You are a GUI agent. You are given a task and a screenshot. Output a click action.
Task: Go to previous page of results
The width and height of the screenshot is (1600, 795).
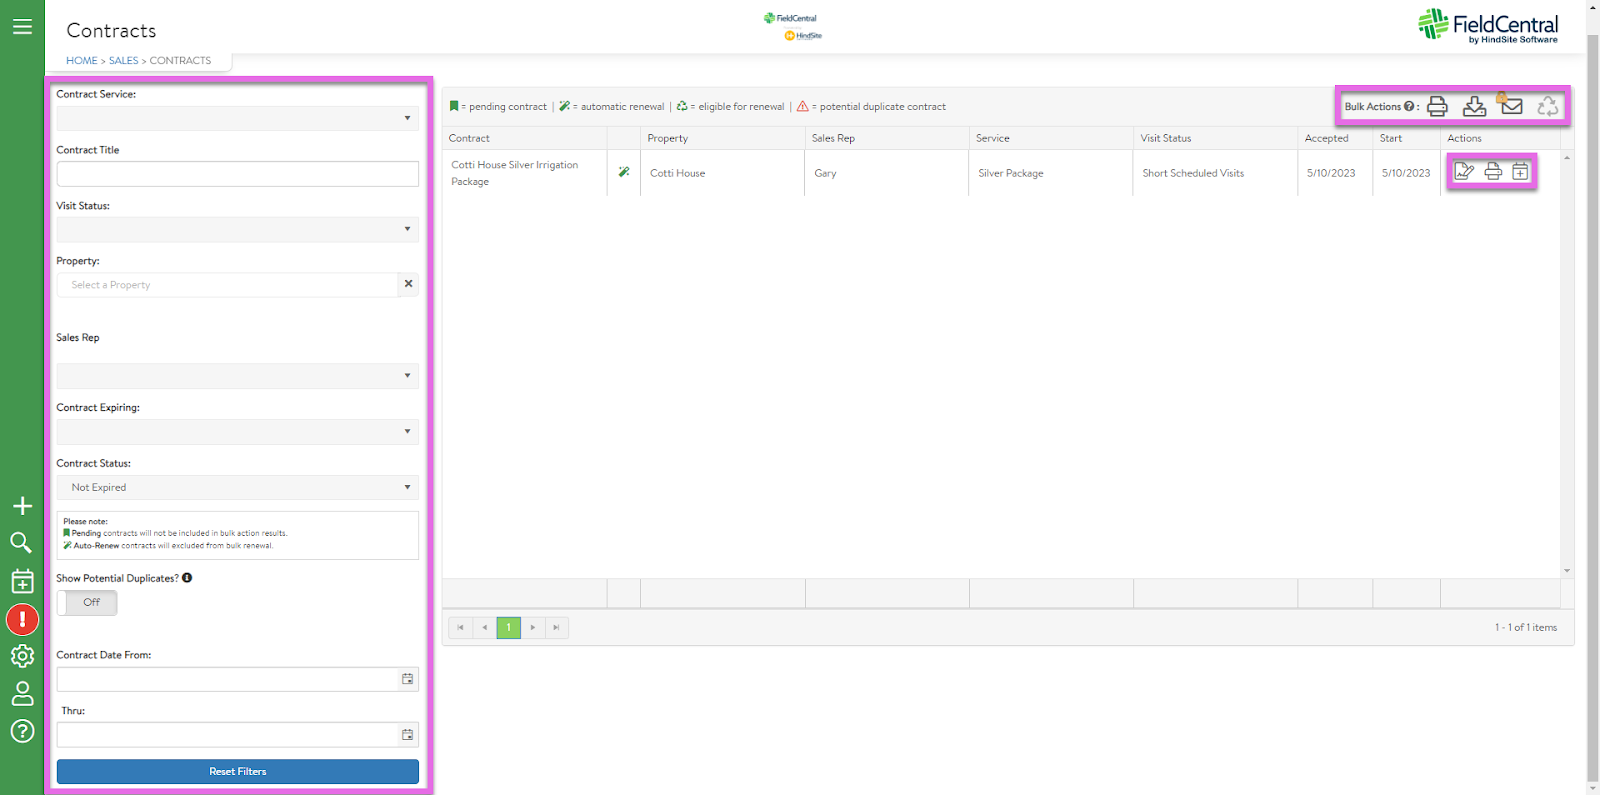click(484, 627)
